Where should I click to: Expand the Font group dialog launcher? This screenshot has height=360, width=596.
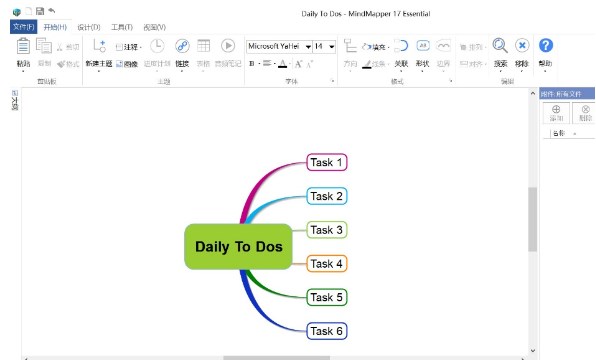point(332,81)
